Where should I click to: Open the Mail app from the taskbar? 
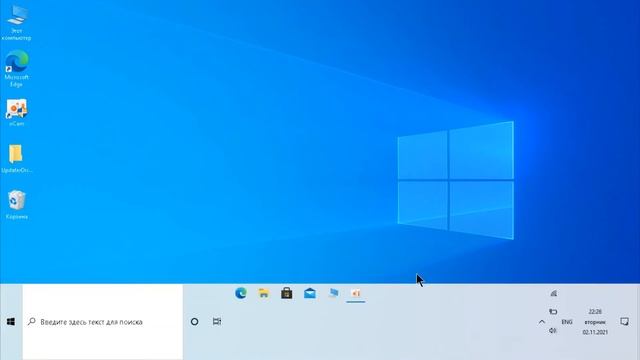pos(310,293)
